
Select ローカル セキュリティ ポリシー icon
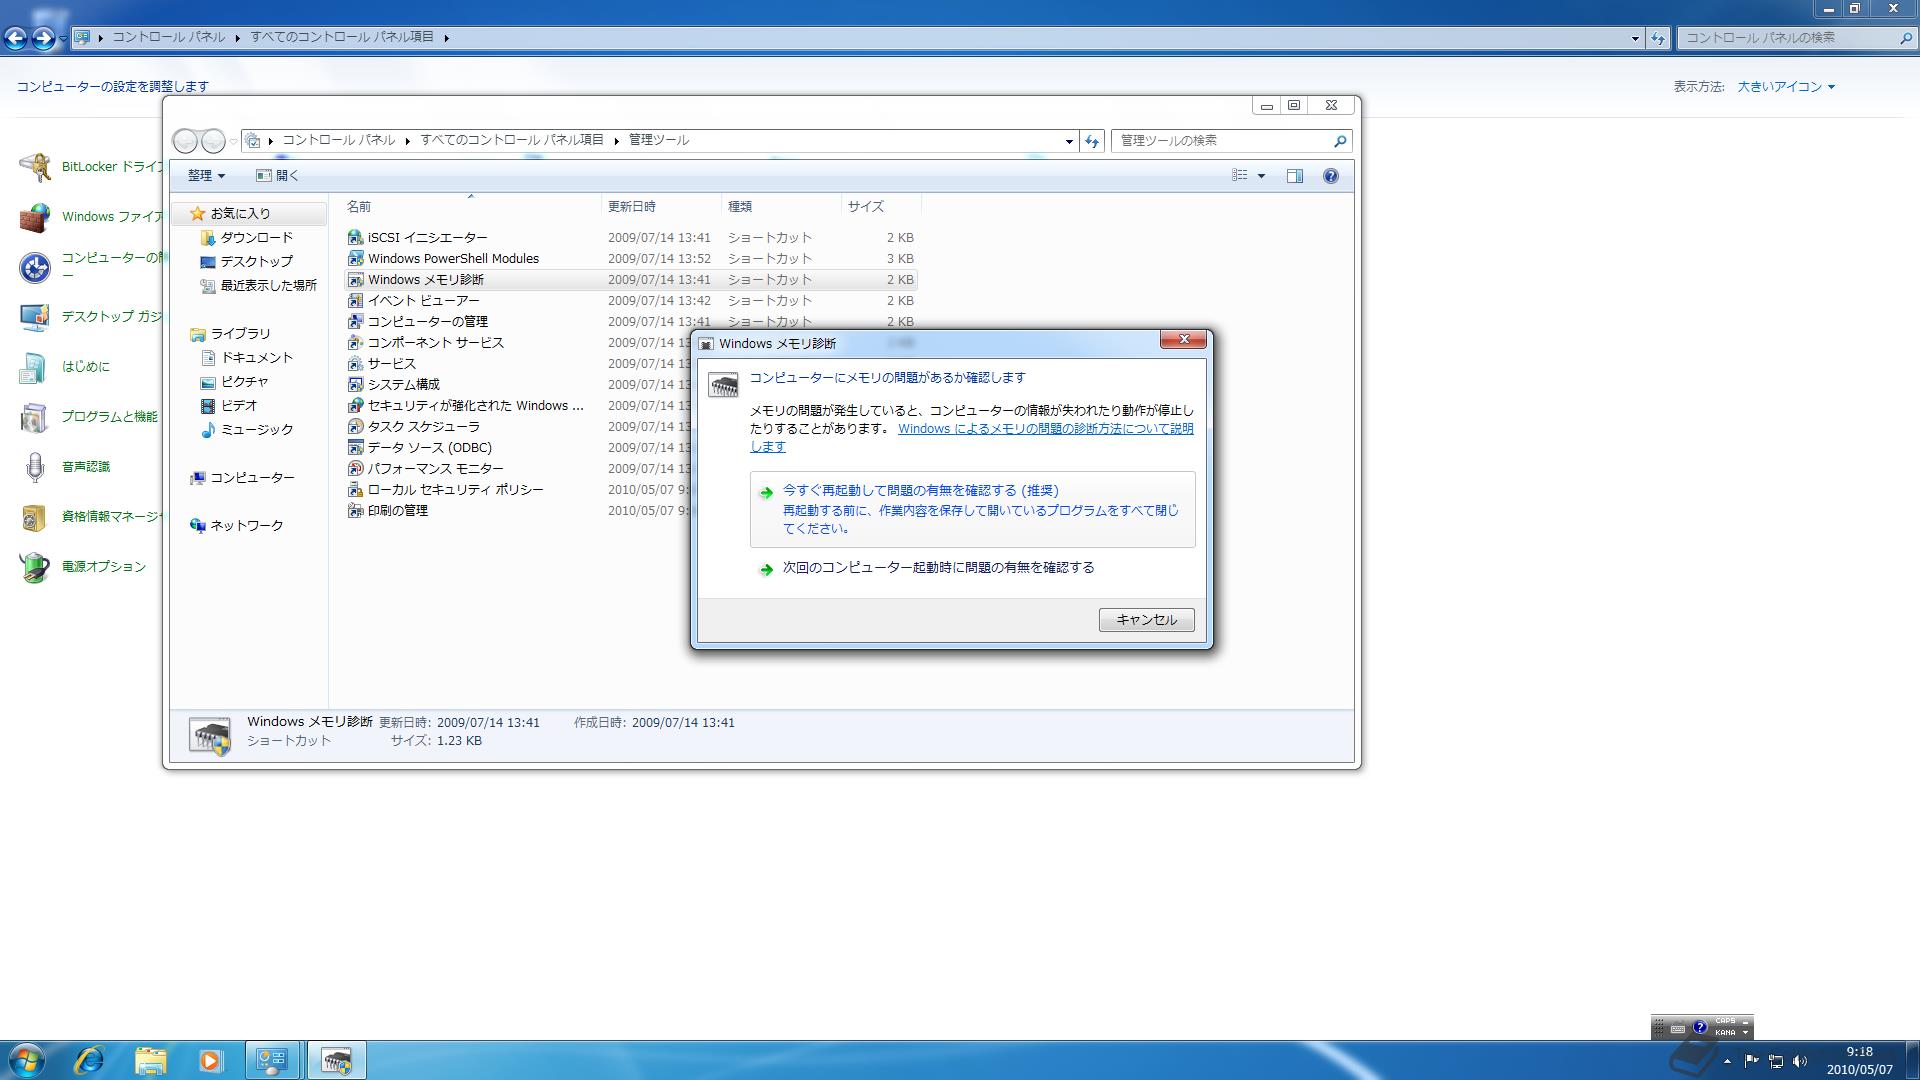click(355, 490)
